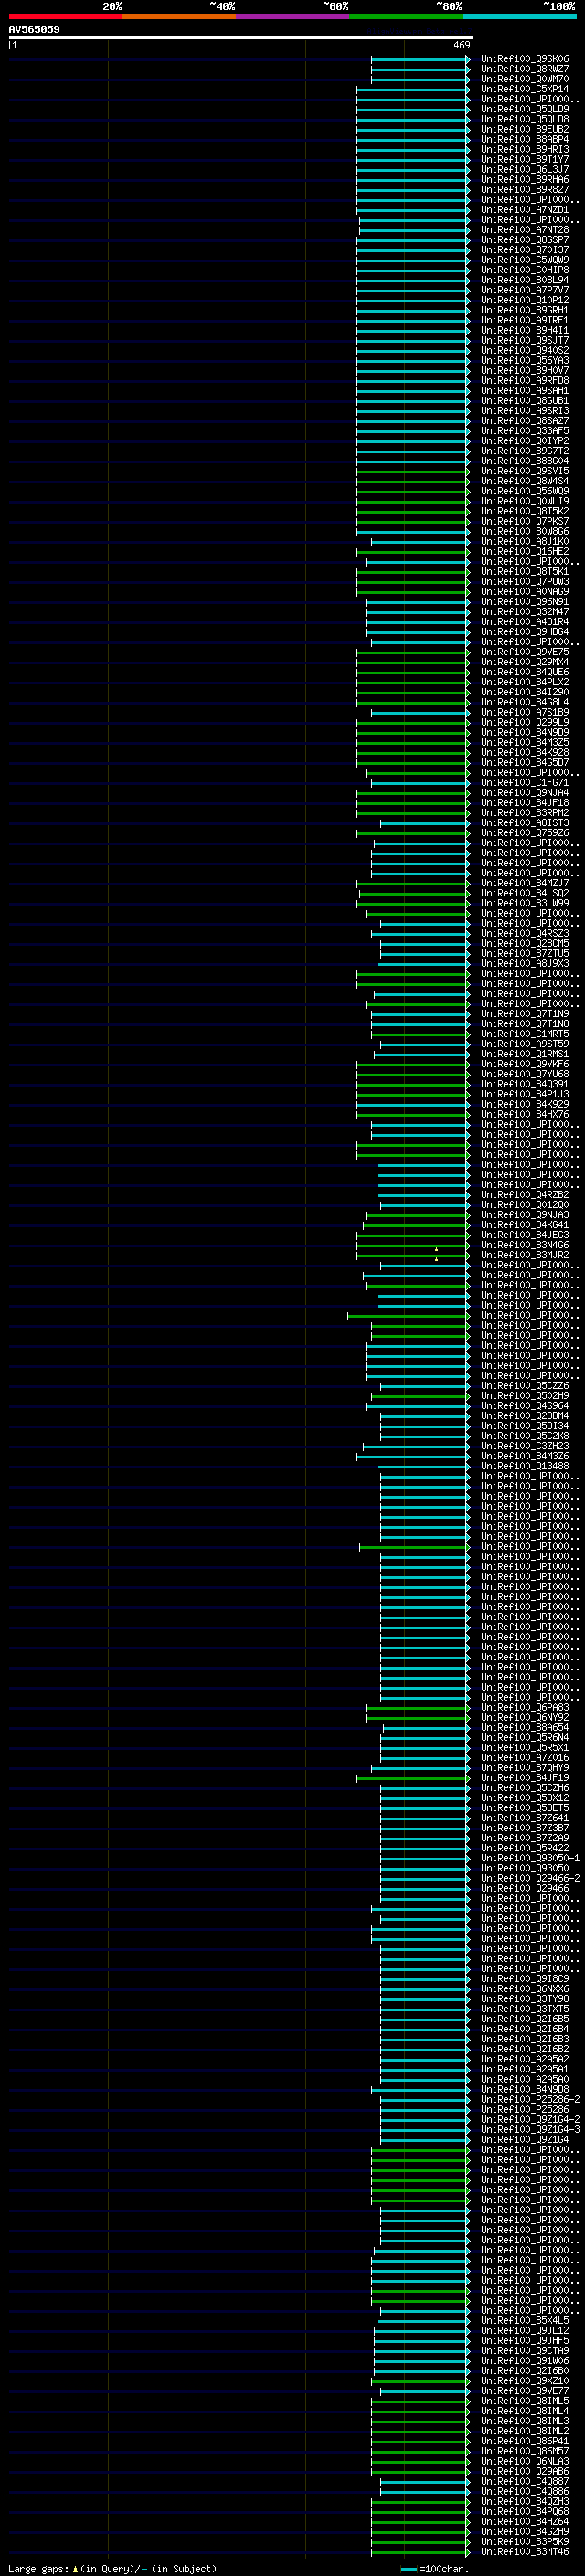This screenshot has width=585, height=2576.
Task: Select hit label UniRef100_B9RHA6
Action: click(525, 179)
